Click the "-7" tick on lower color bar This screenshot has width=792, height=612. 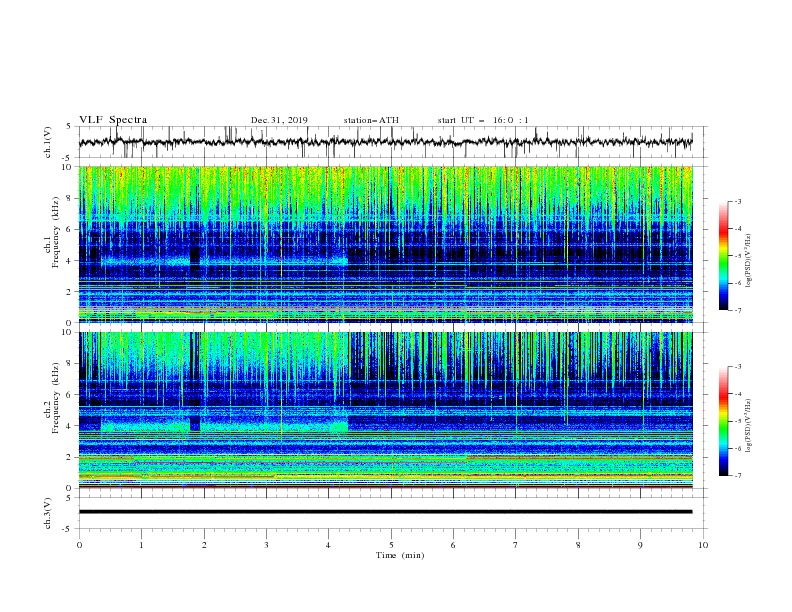coord(738,476)
